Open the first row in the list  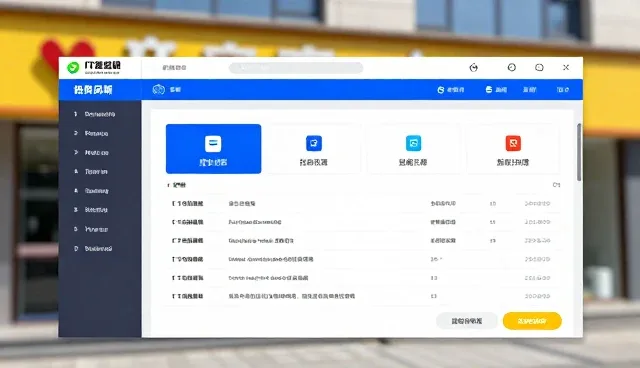point(362,203)
